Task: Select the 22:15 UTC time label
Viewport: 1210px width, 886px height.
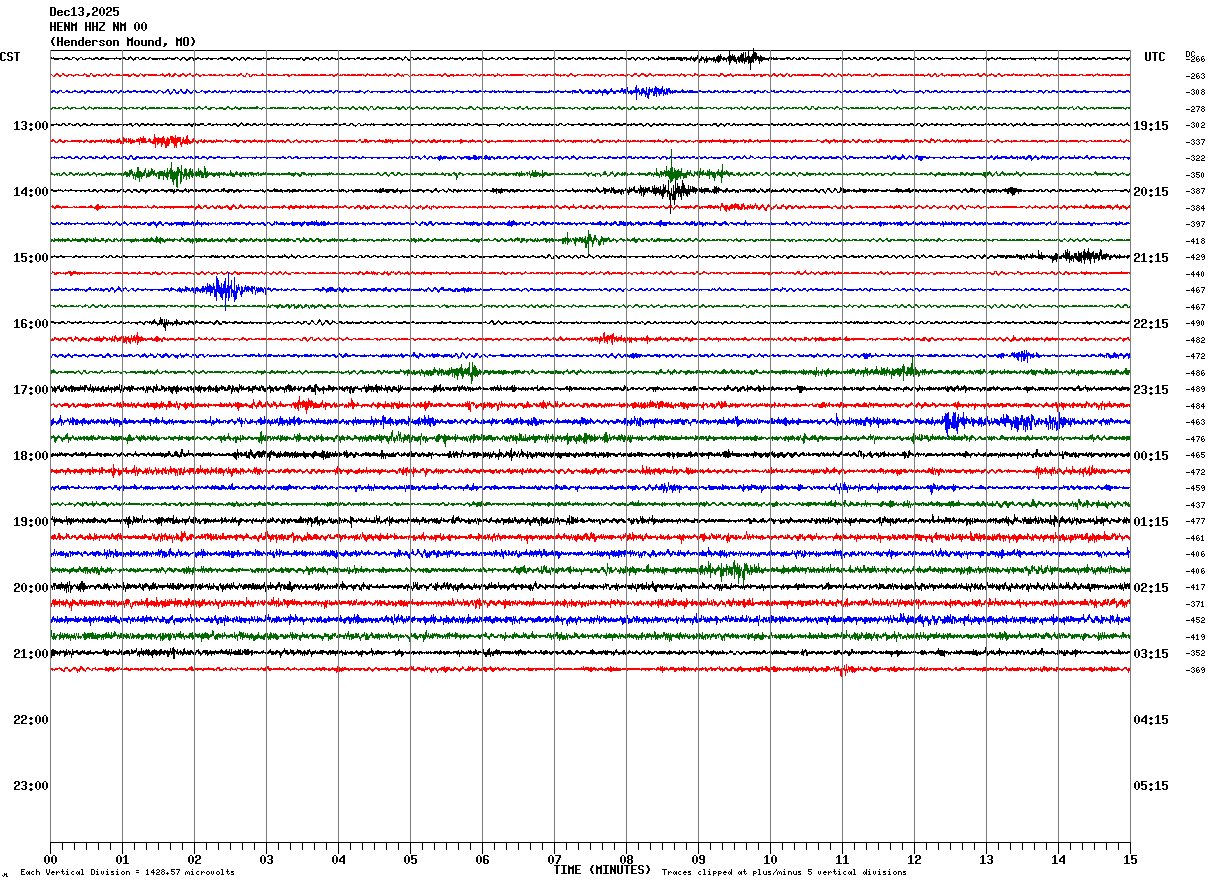Action: pos(1151,324)
